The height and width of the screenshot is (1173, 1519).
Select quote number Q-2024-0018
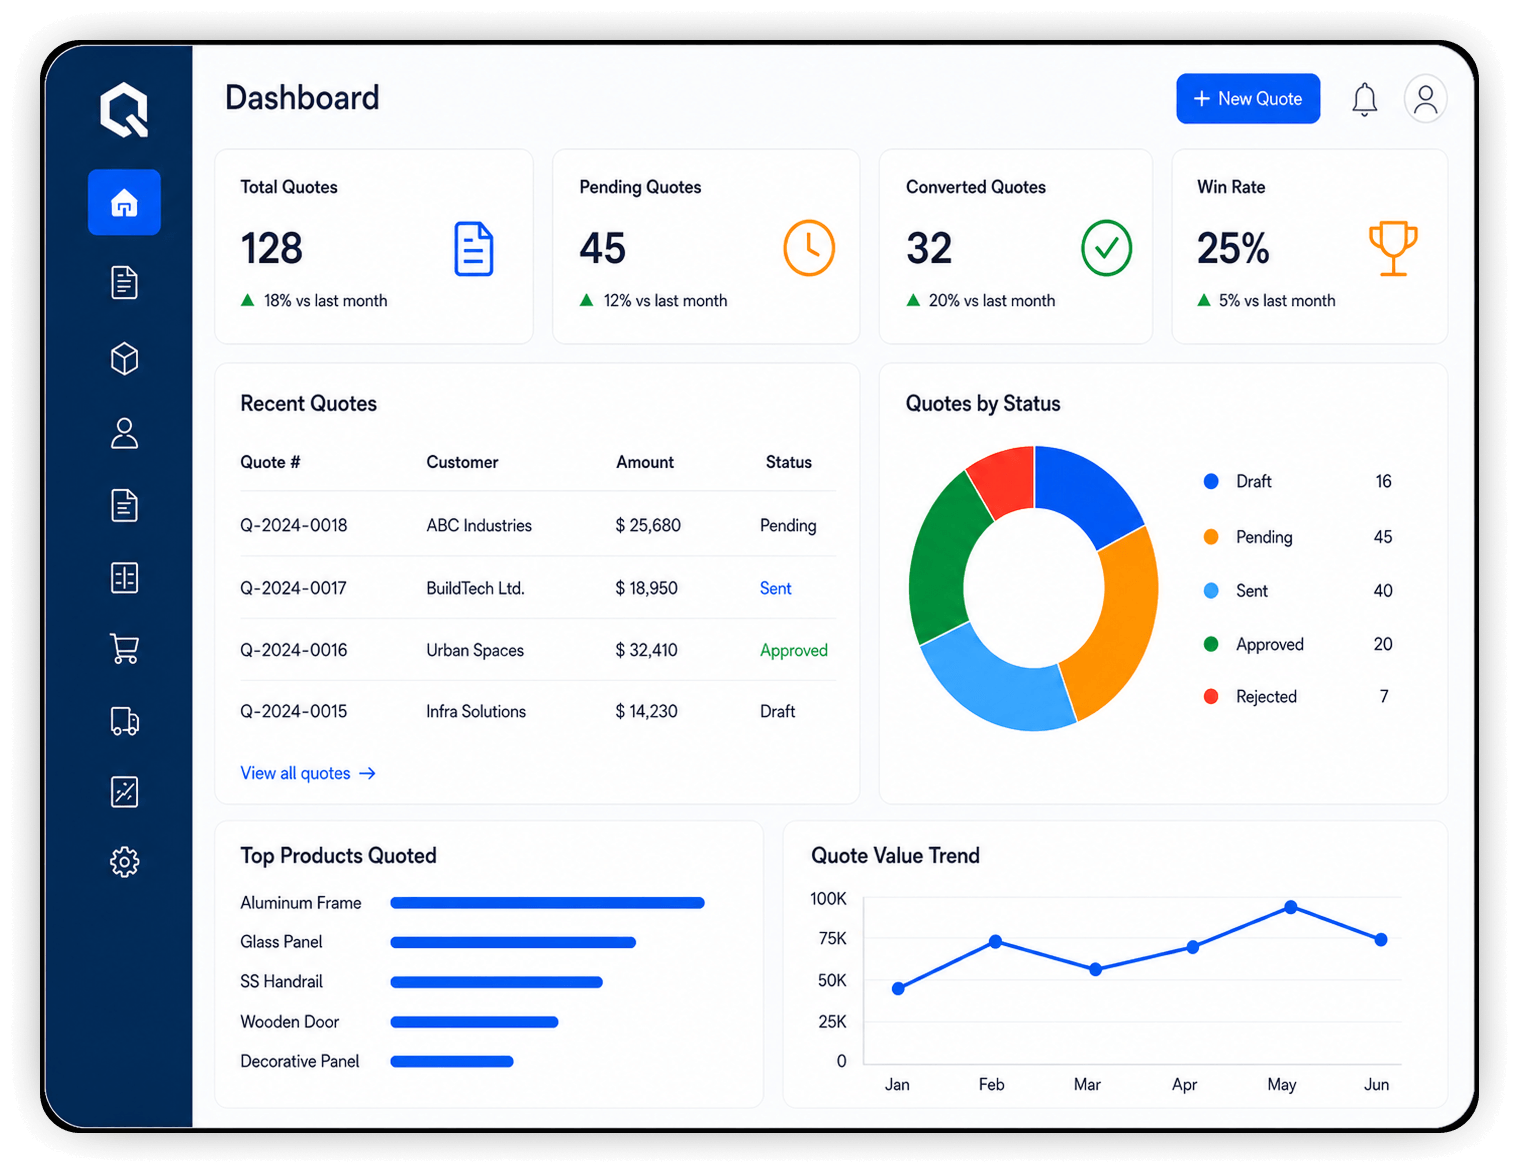(294, 525)
